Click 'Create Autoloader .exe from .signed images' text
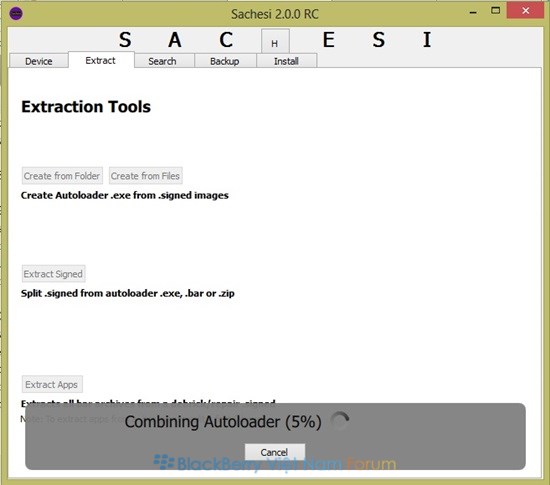The image size is (550, 485). pos(125,195)
